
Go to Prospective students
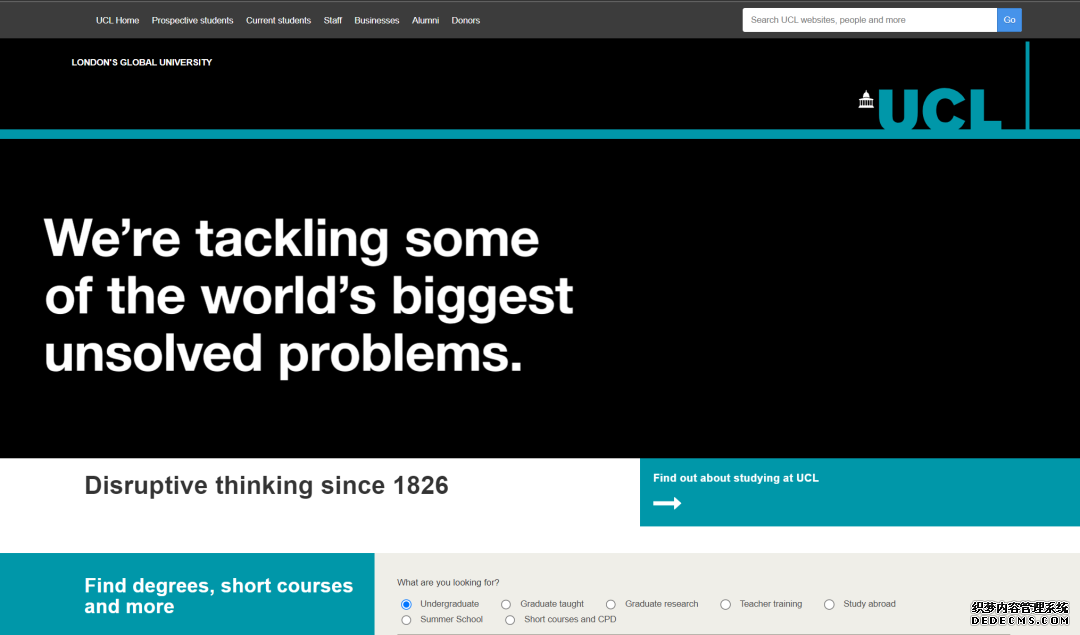[x=192, y=20]
